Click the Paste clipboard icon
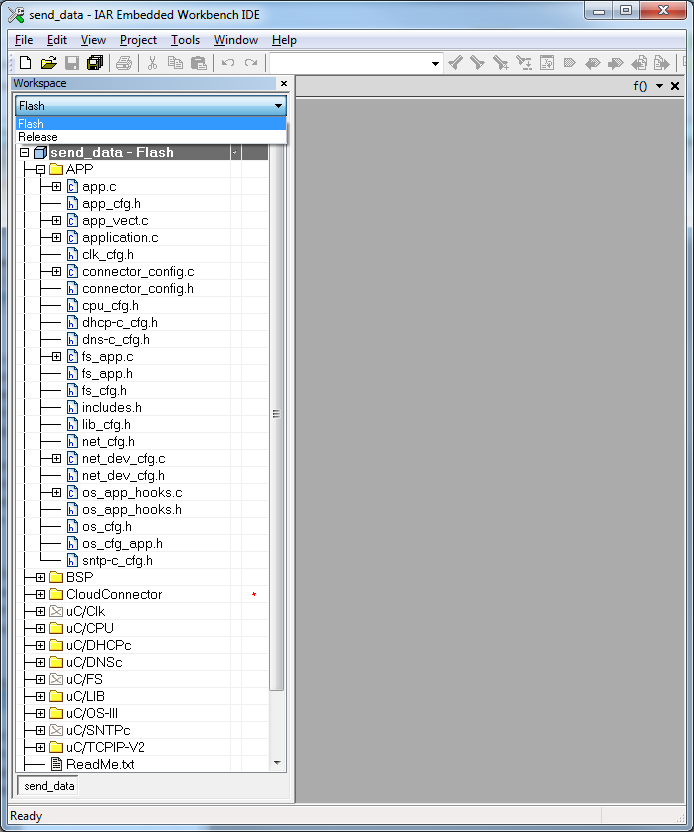This screenshot has width=694, height=832. pos(198,63)
